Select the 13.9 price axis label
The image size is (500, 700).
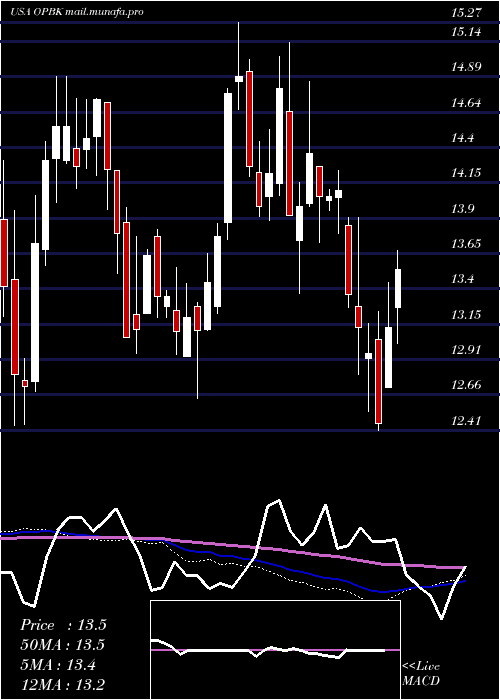pyautogui.click(x=462, y=208)
